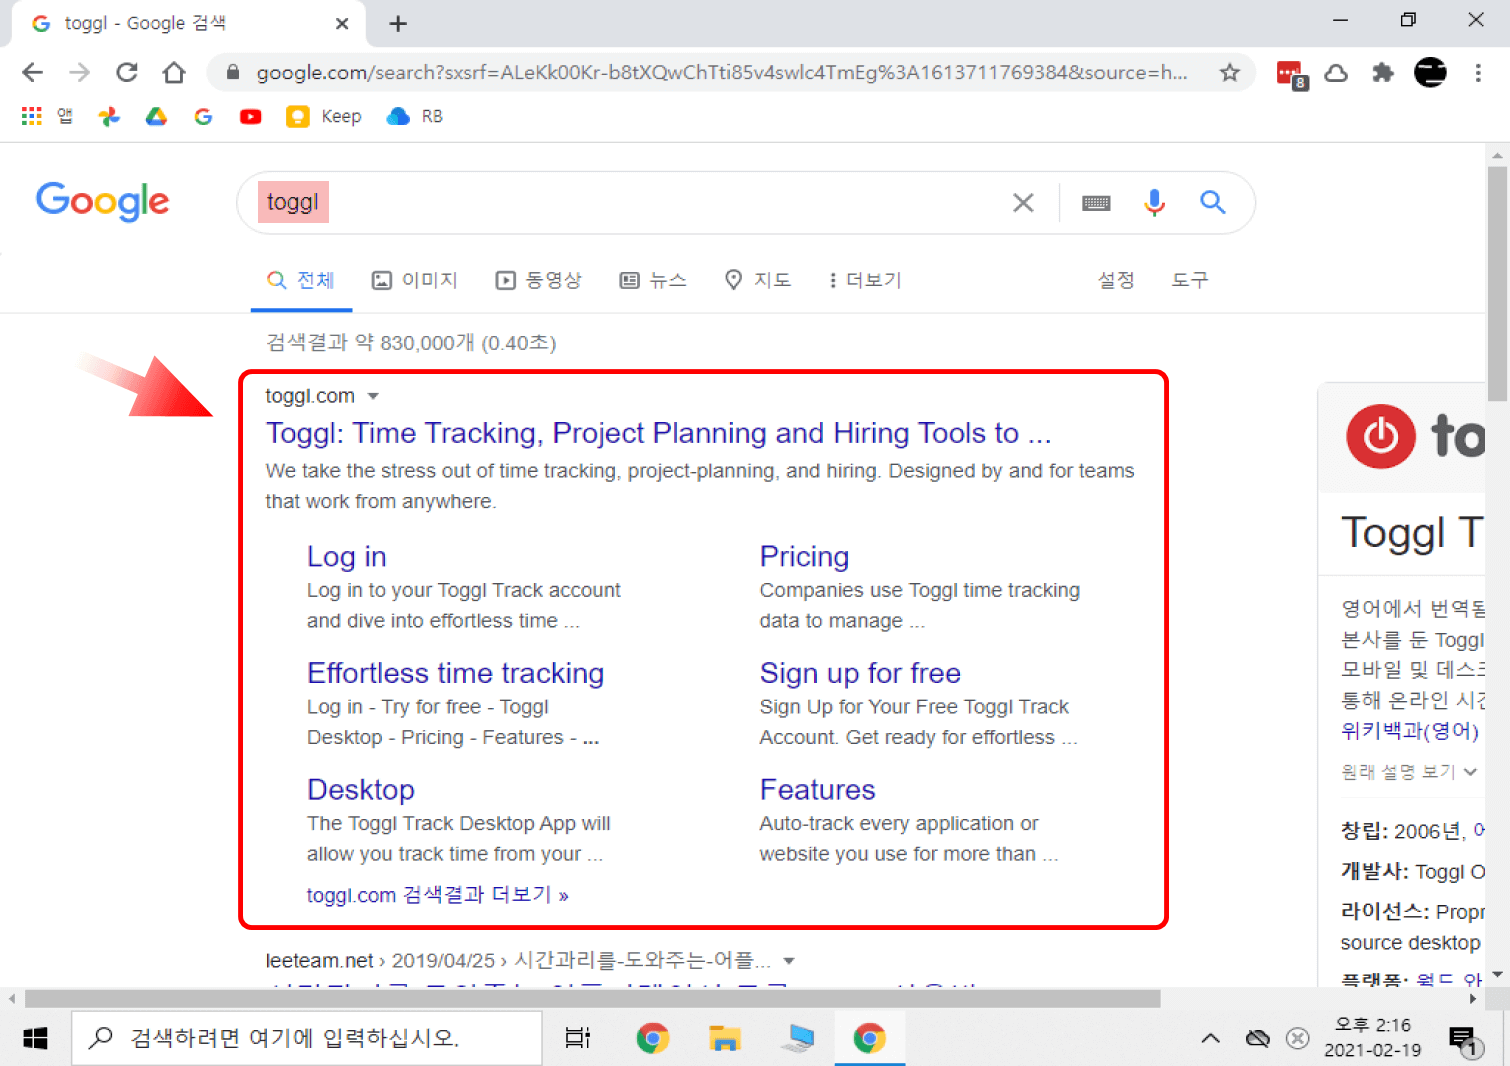Screen dimensions: 1510x1066
Task: Expand 원래 설명 보기
Action: coord(1409,772)
